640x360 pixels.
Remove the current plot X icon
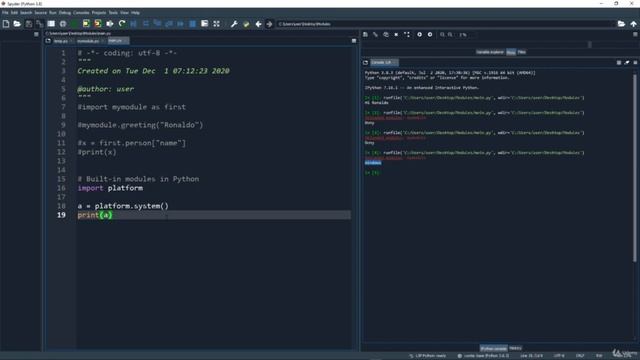click(x=396, y=35)
